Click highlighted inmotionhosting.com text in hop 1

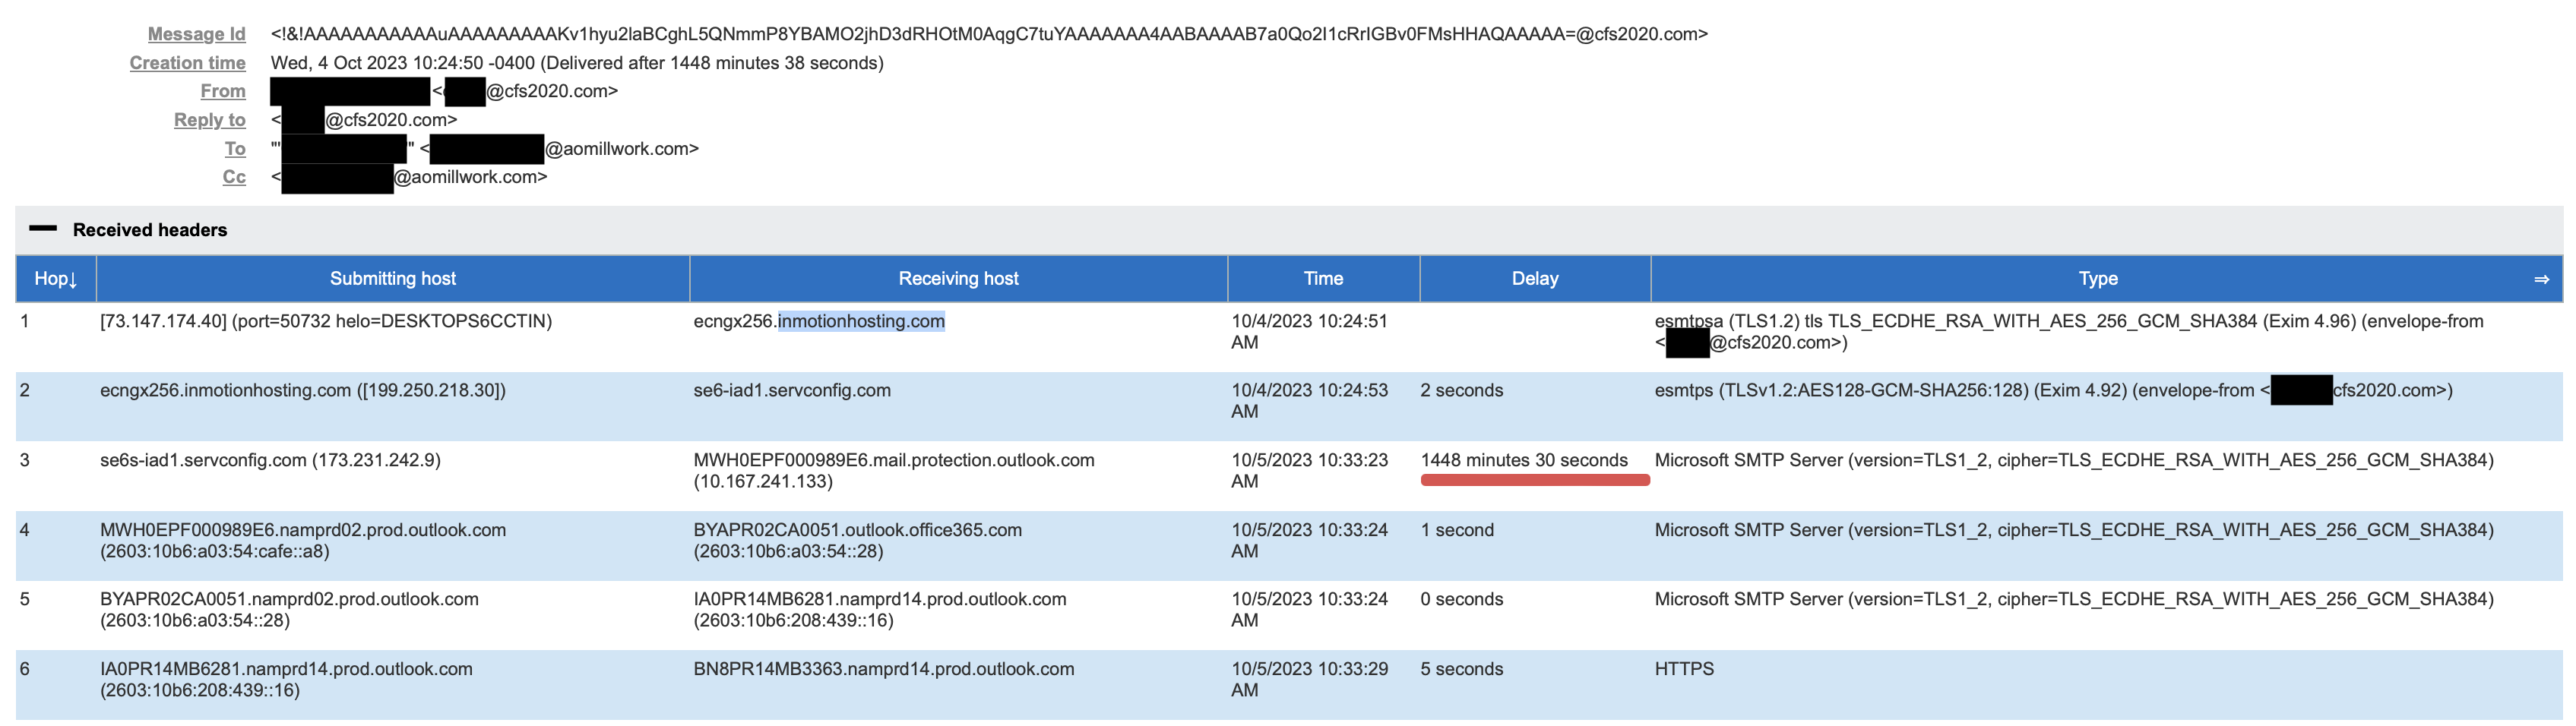click(x=861, y=321)
